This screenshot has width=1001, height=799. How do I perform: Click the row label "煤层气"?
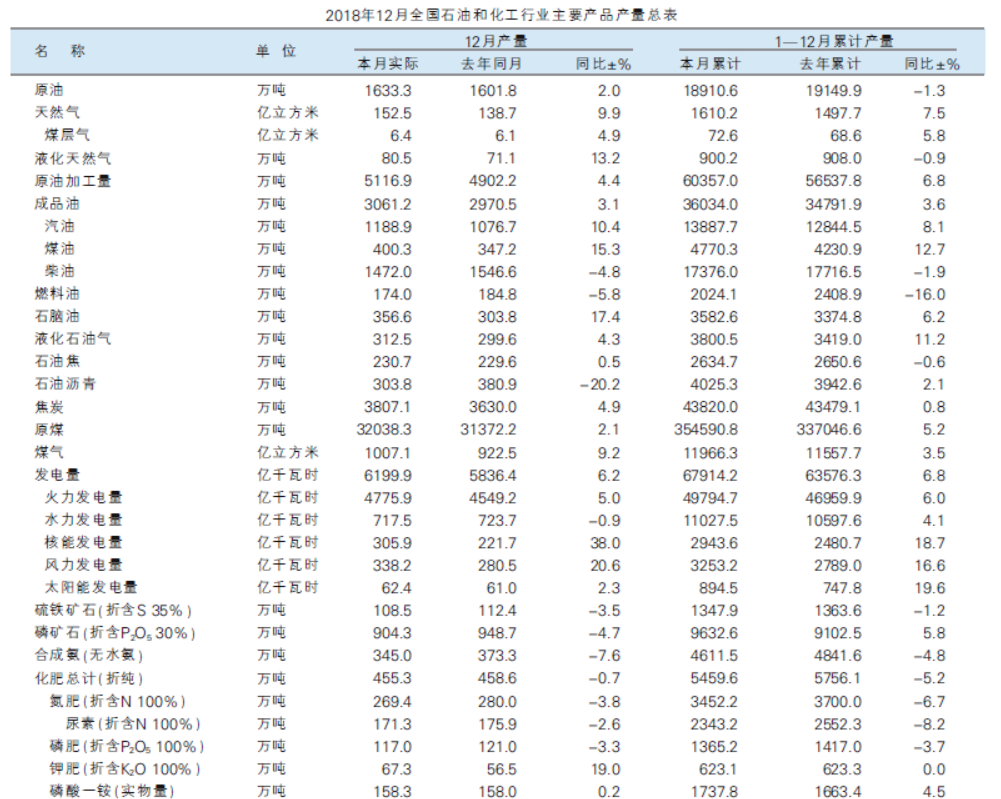(x=67, y=135)
